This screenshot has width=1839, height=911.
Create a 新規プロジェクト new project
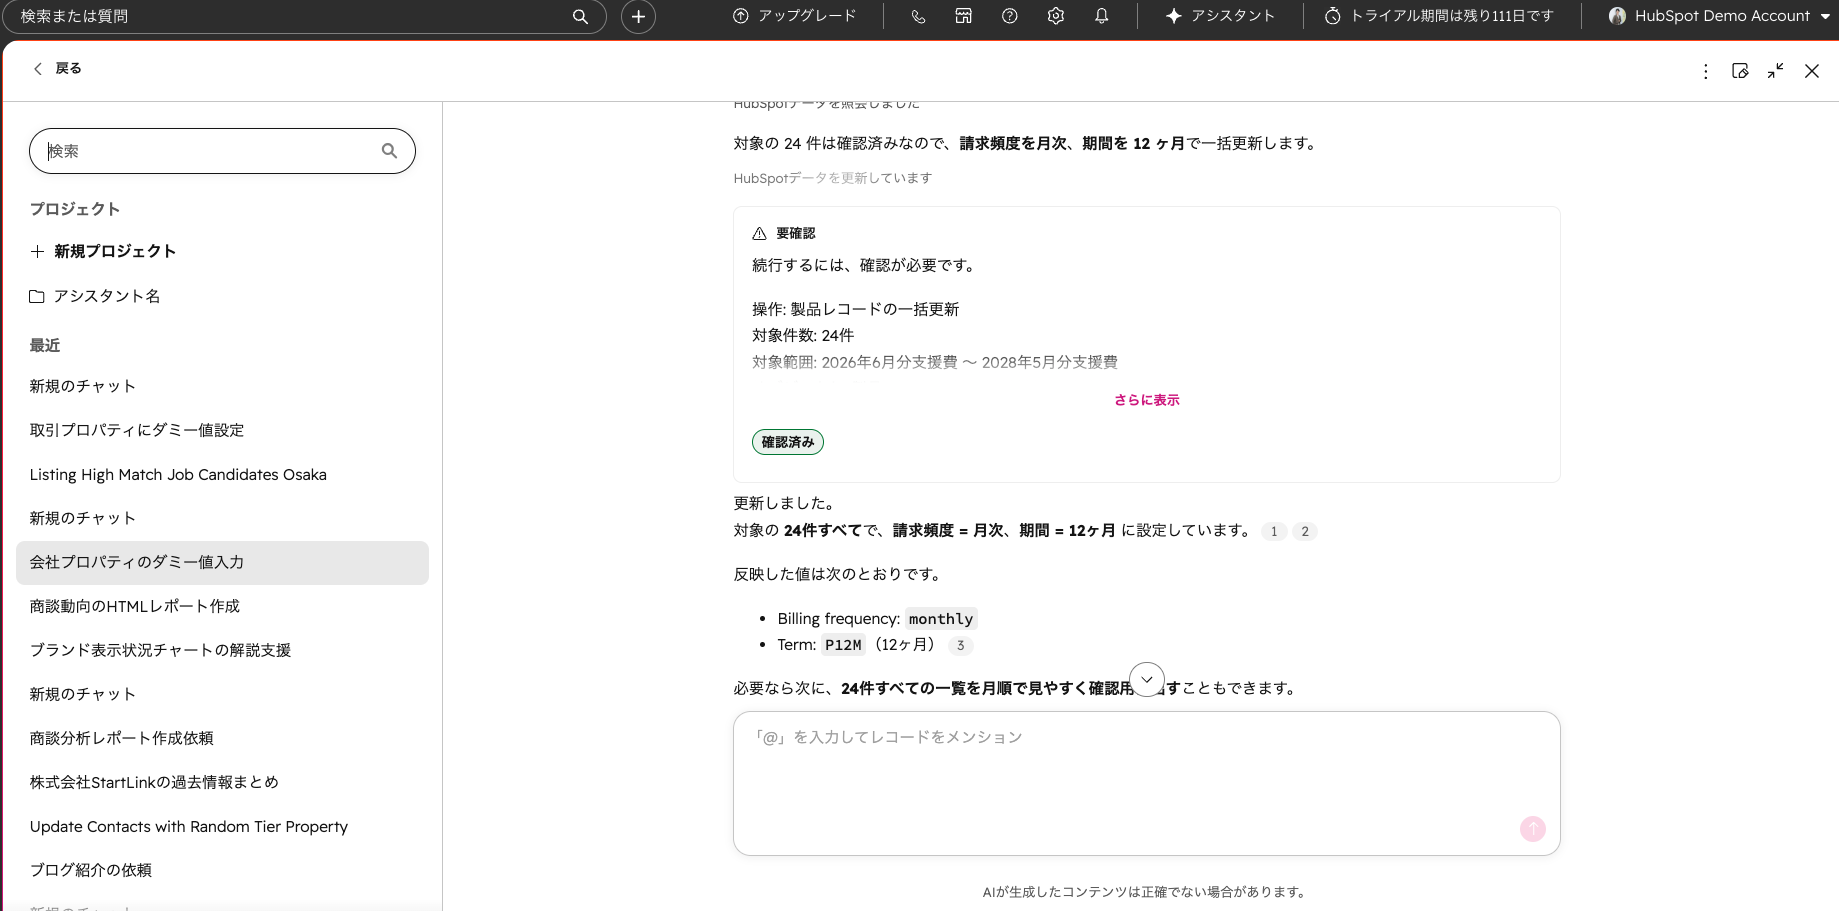pos(103,251)
